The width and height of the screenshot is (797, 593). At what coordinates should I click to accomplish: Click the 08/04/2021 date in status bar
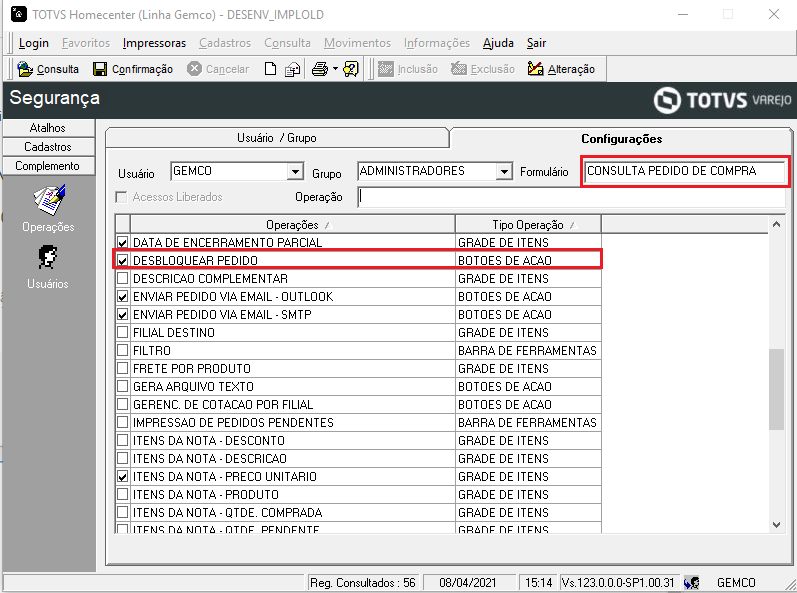[468, 582]
